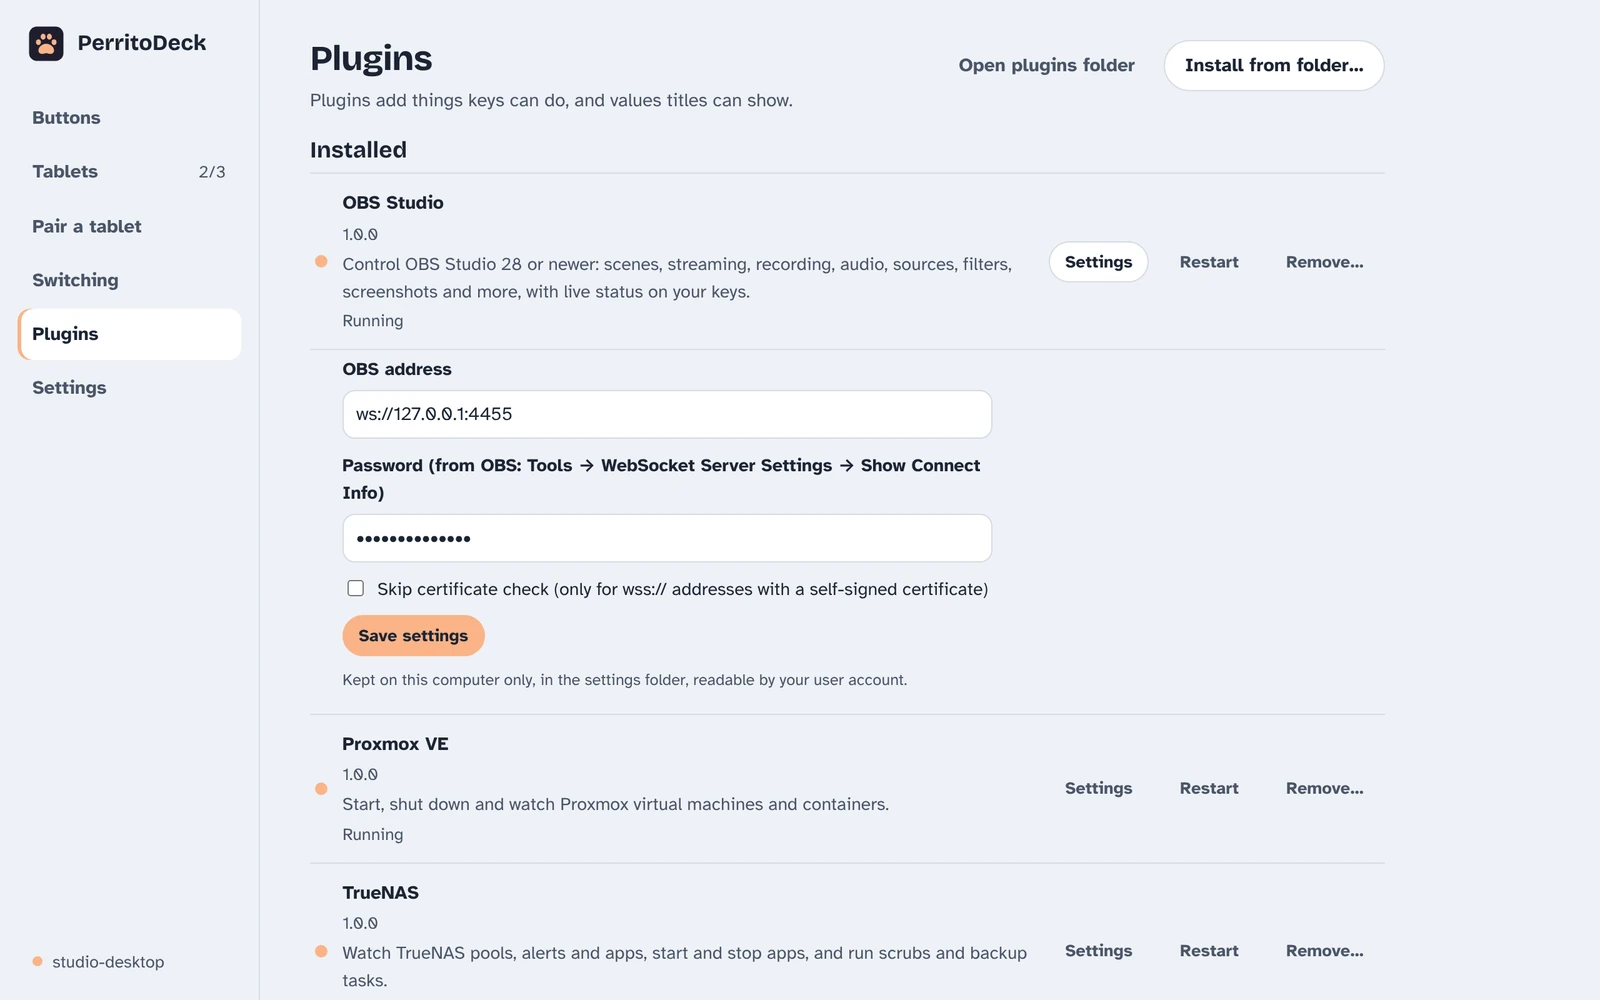Image resolution: width=1600 pixels, height=1000 pixels.
Task: Open Proxmox VE Settings
Action: pyautogui.click(x=1098, y=788)
